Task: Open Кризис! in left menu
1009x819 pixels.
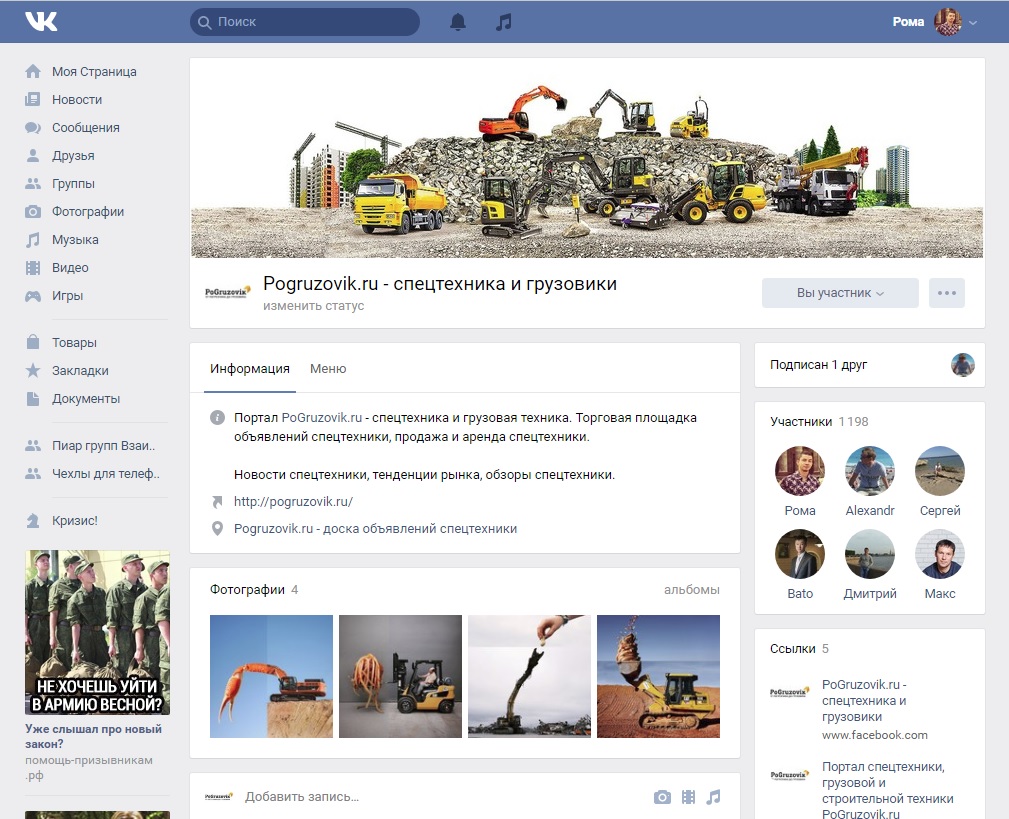Action: coord(75,520)
